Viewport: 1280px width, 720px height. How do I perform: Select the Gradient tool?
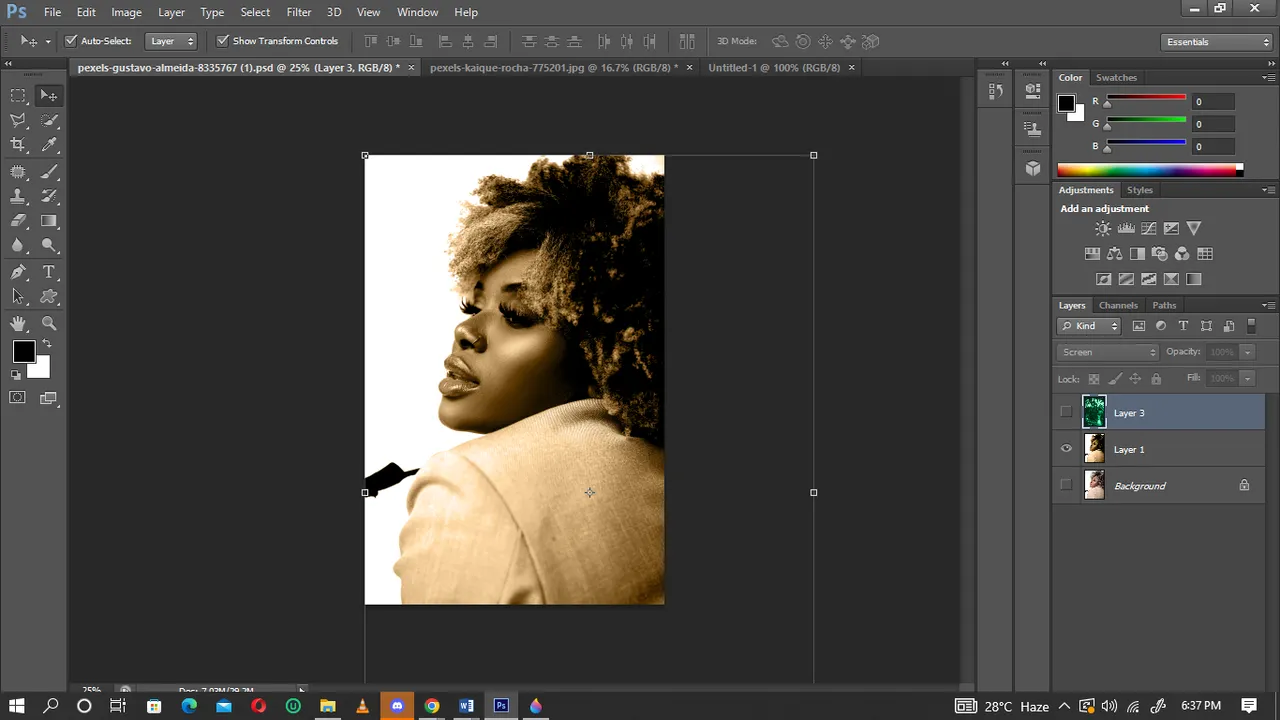coord(49,221)
